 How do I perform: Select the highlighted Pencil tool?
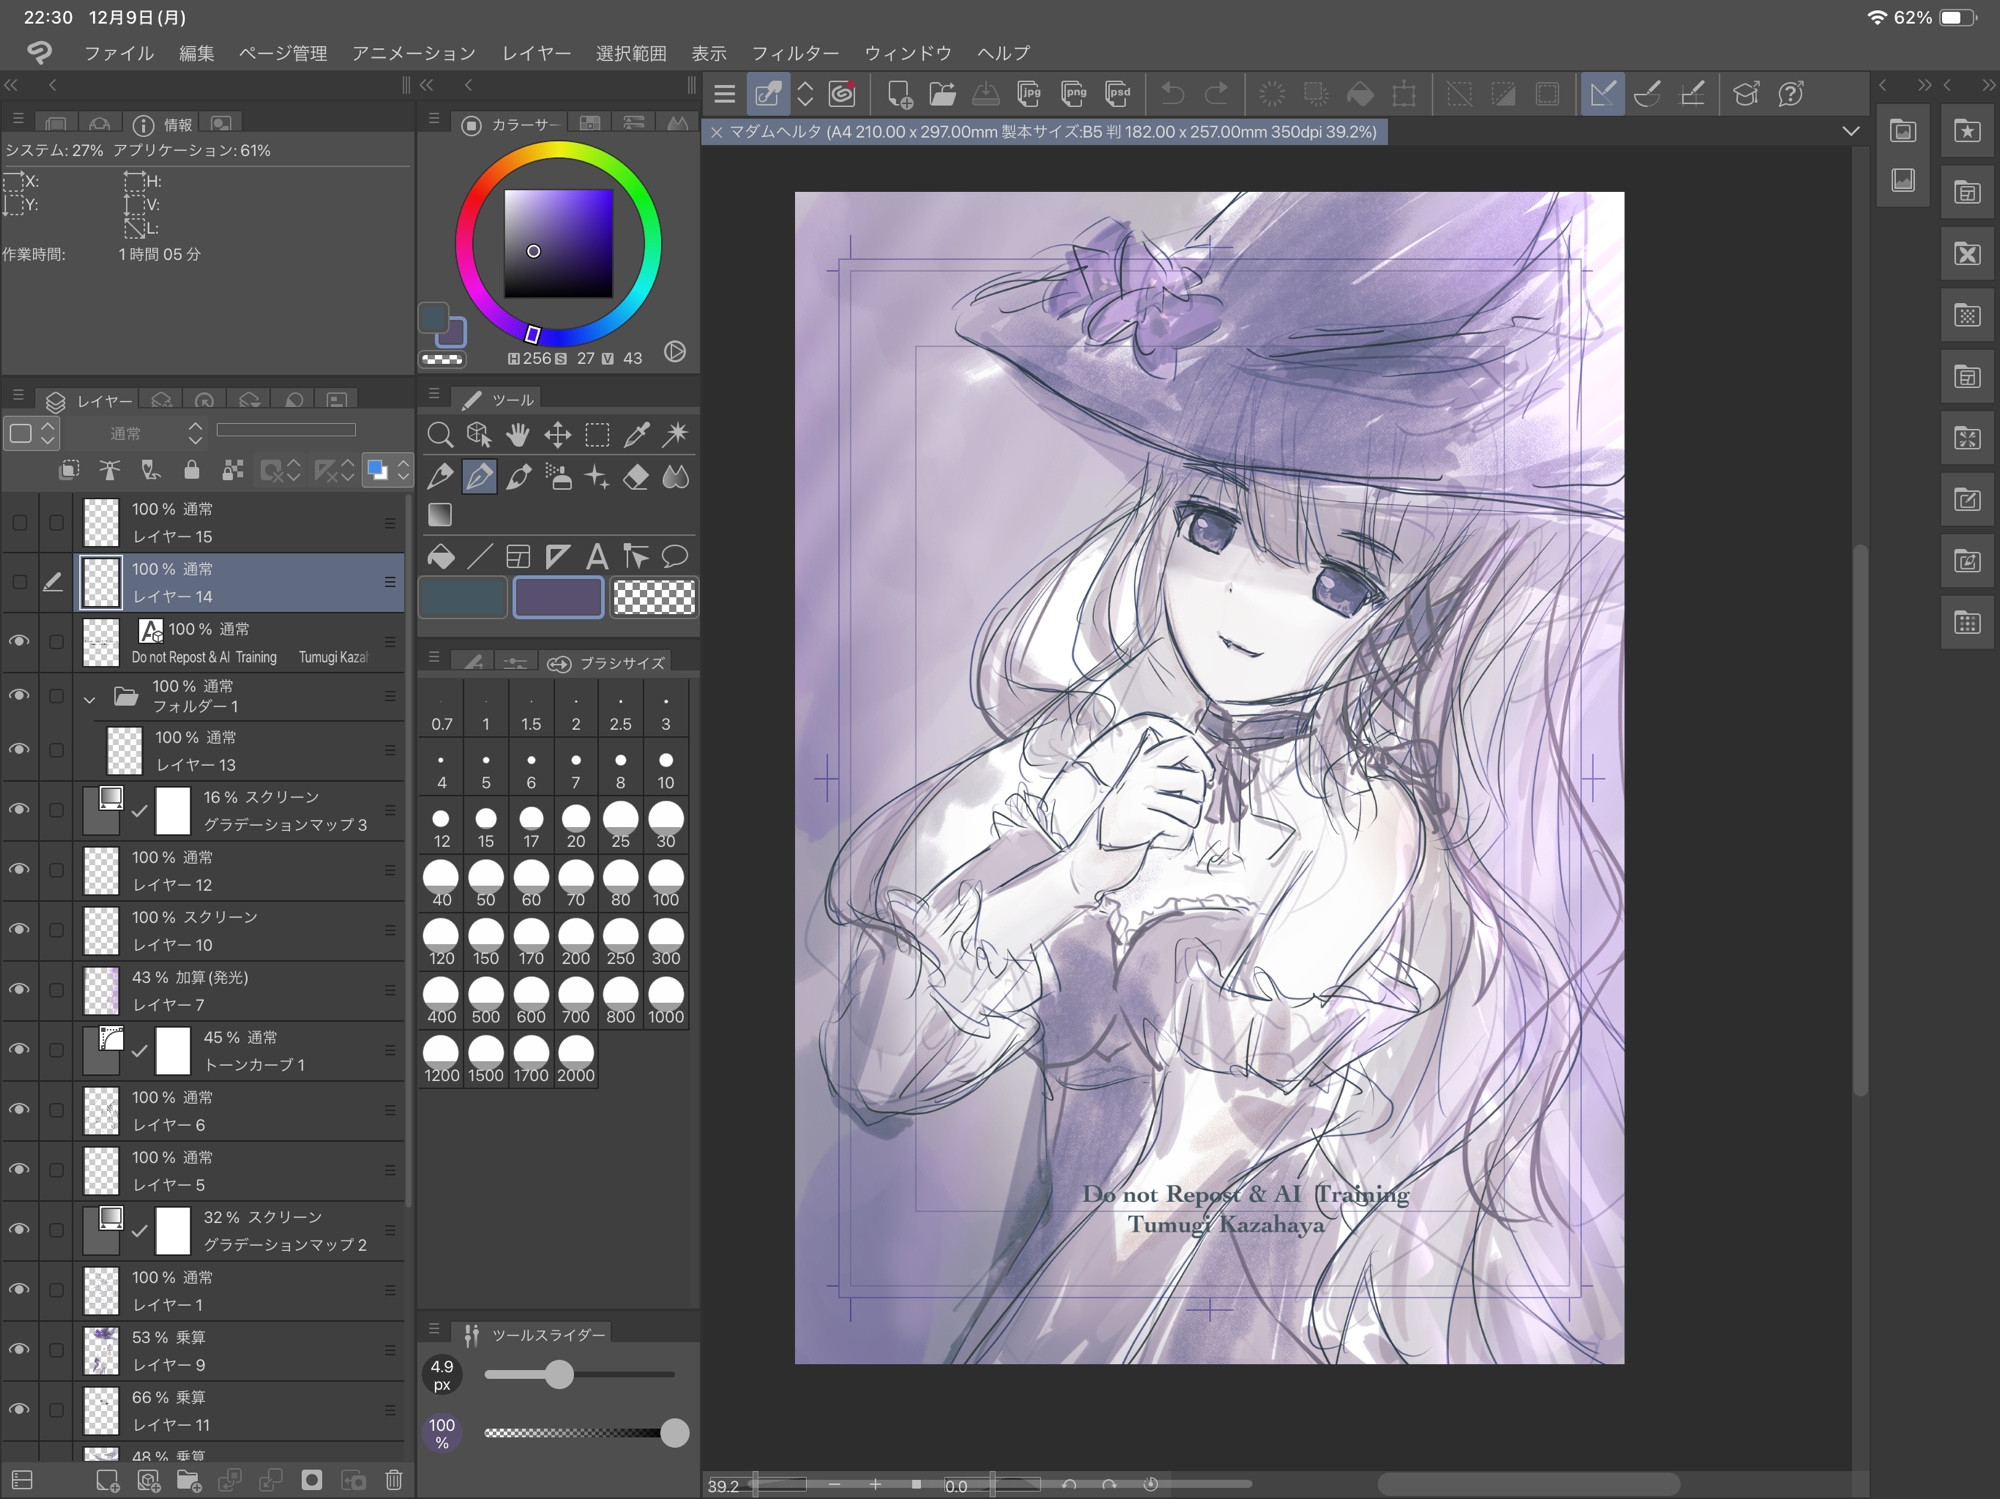(479, 477)
